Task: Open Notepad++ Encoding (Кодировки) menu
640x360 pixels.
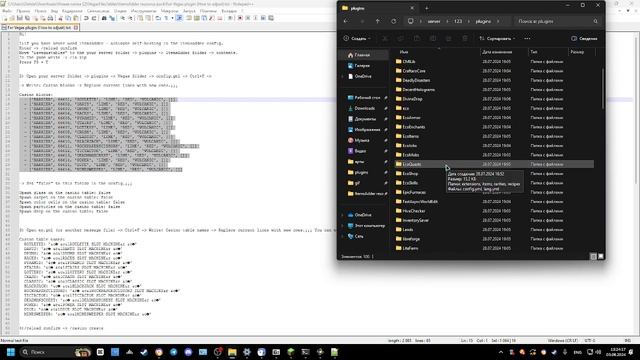Action: click(72, 11)
